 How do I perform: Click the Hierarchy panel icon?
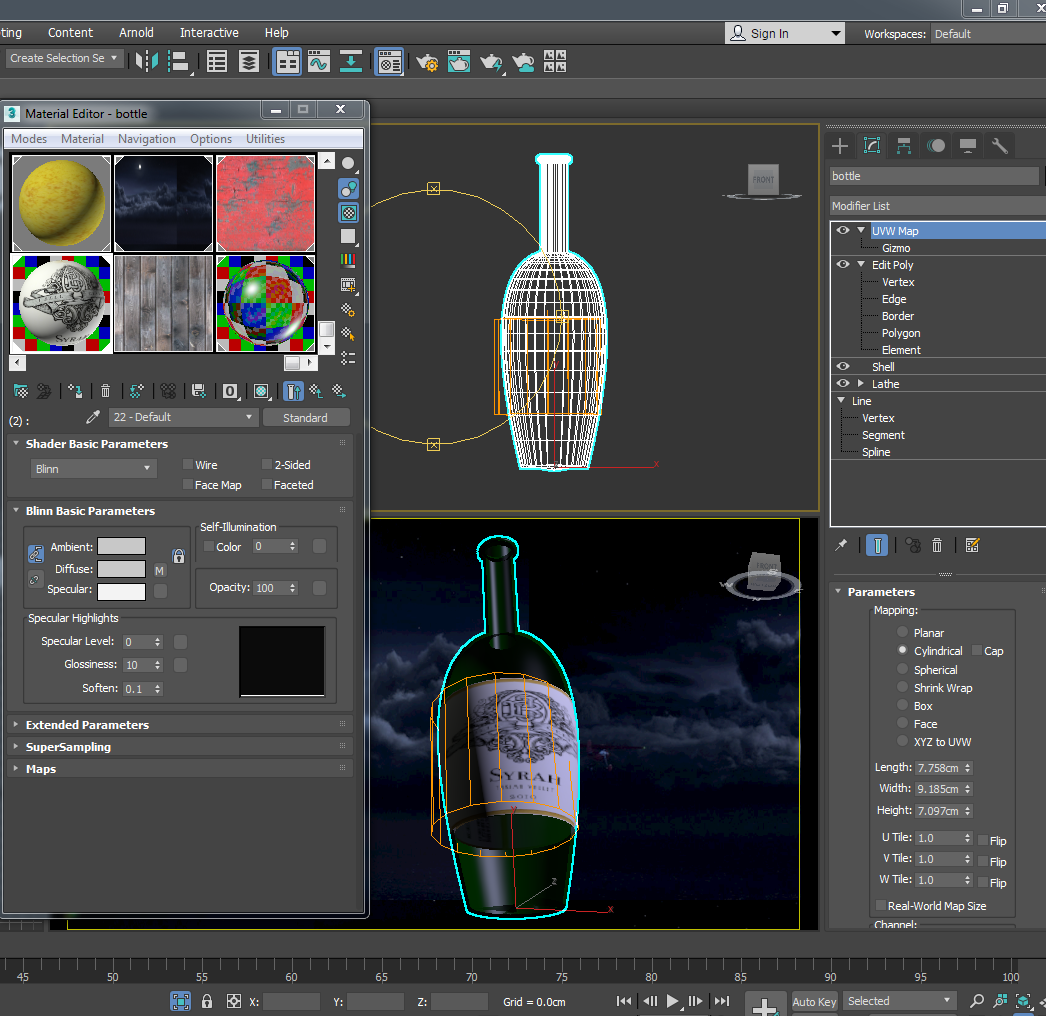(903, 146)
